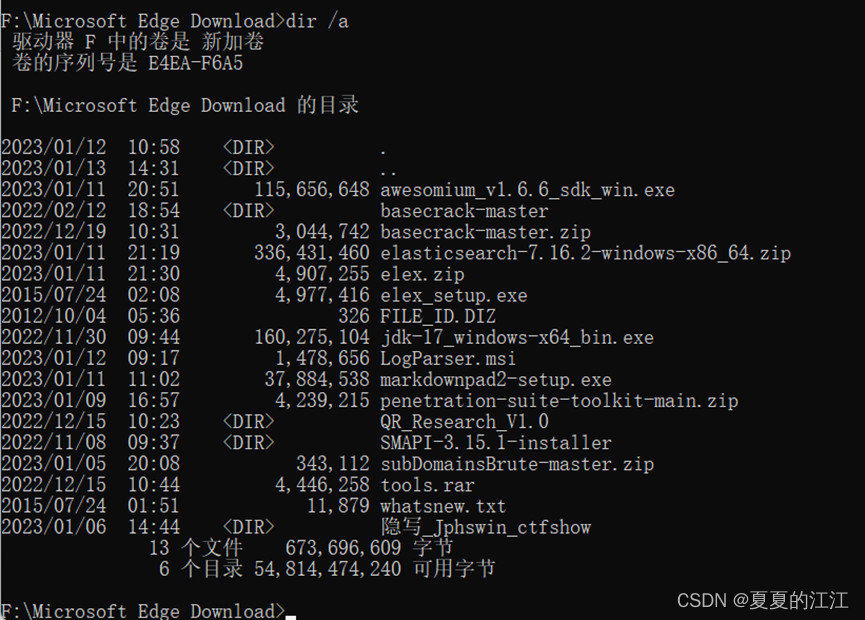
Task: Click the elex.zip filename
Action: (422, 274)
